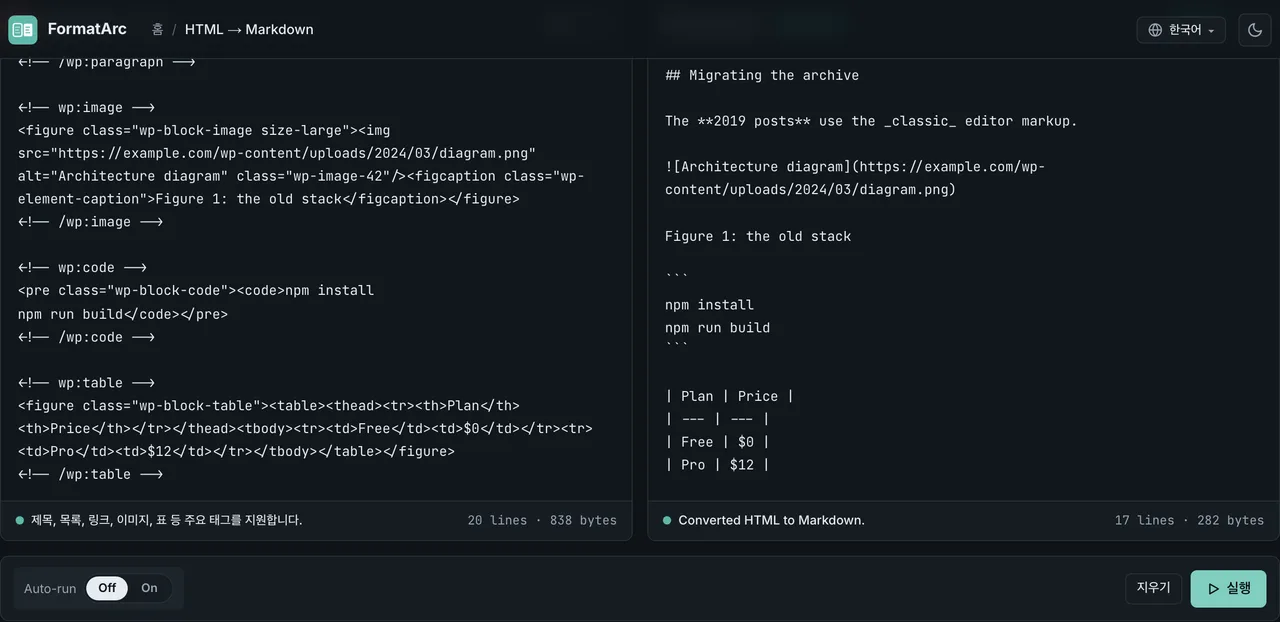Screen dimensions: 1280x622
Task: Click the 'npm run build</code></pre>' input line
Action: pos(123,314)
